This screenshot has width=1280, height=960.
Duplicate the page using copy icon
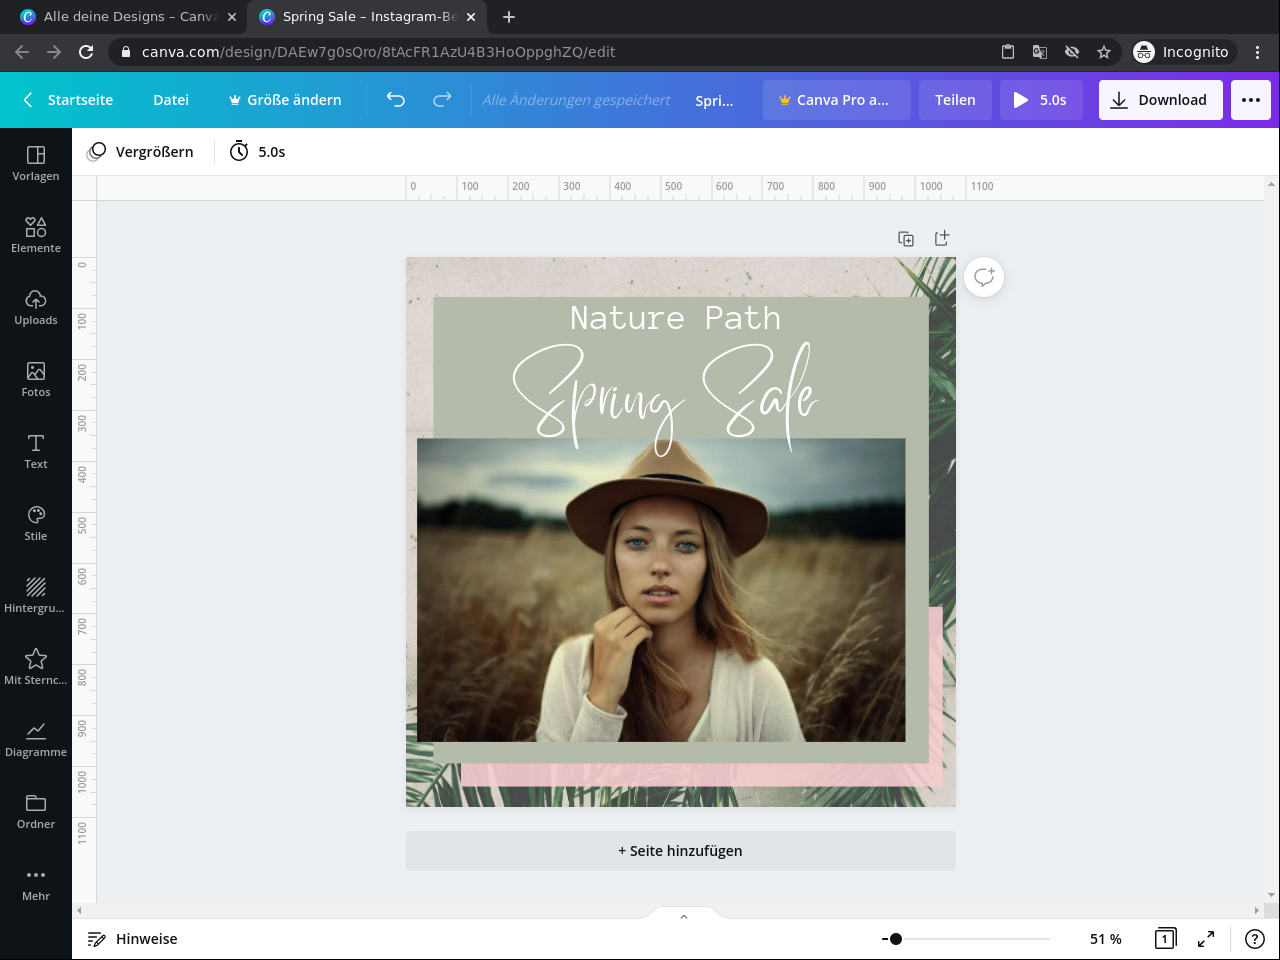click(x=906, y=239)
